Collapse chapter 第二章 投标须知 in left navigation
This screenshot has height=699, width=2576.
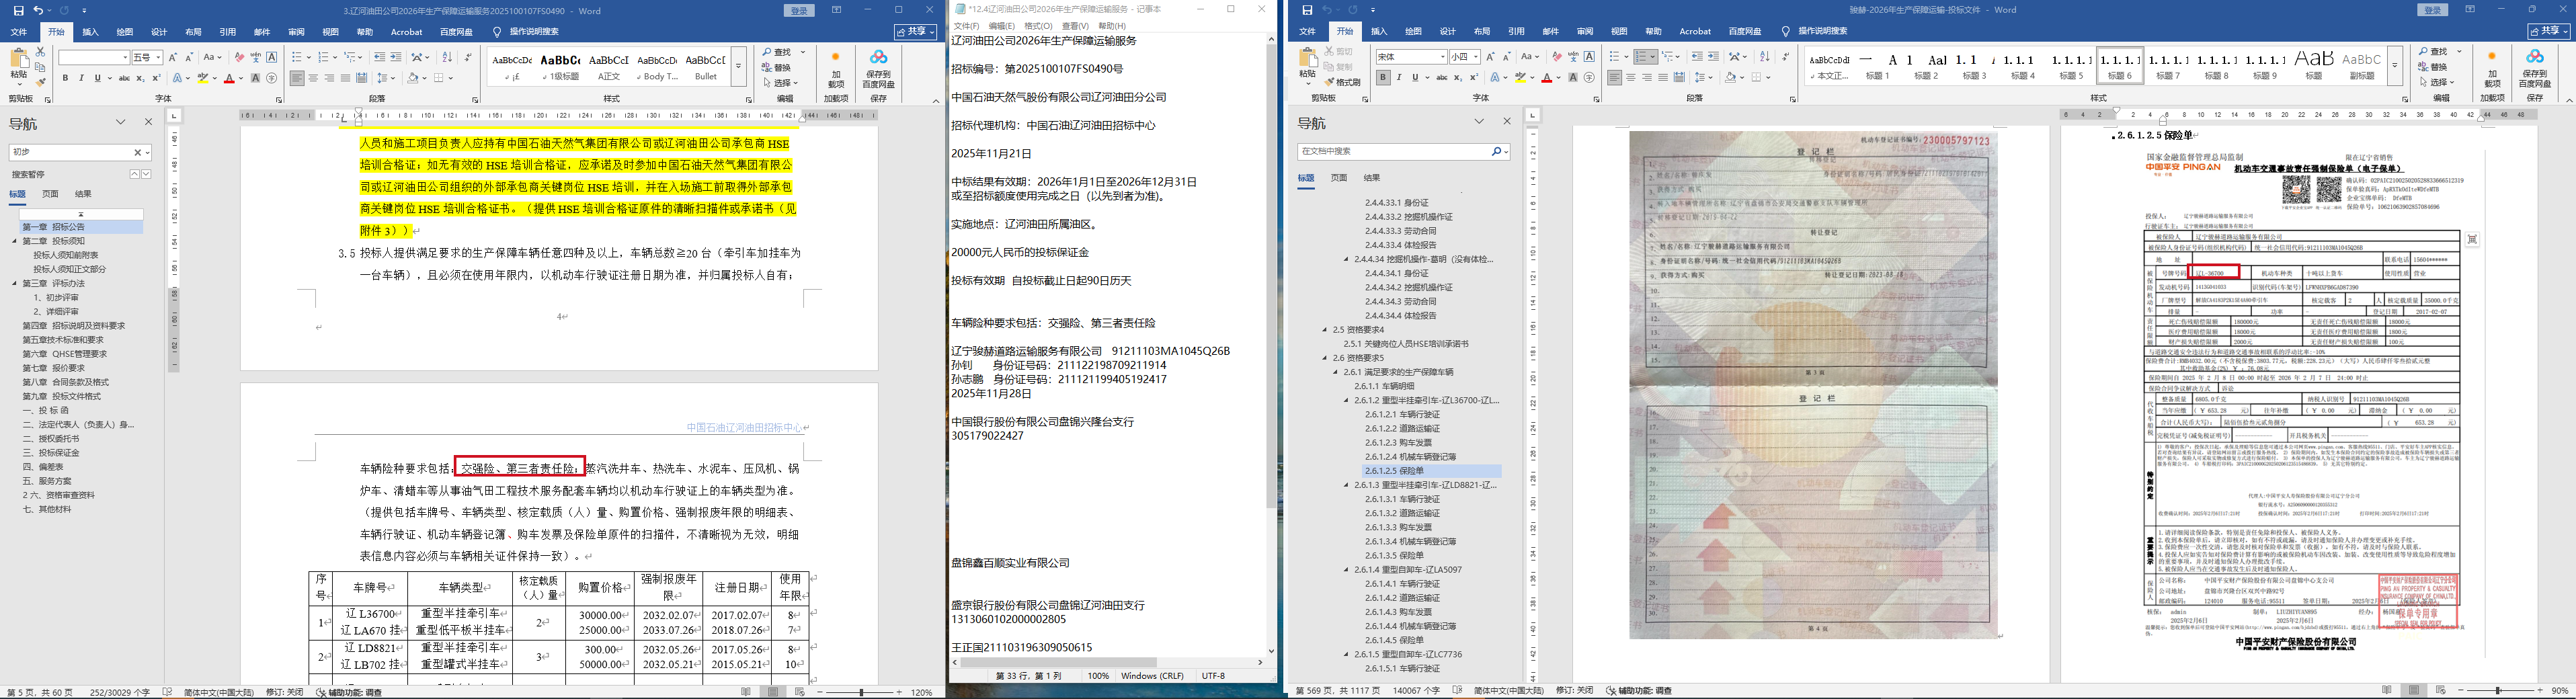[15, 241]
